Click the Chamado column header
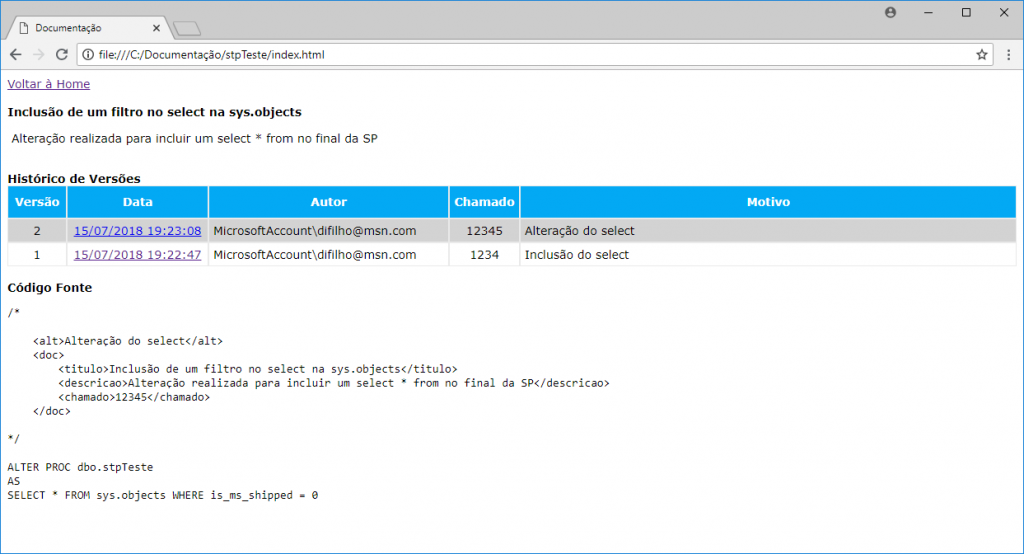This screenshot has width=1024, height=554. point(484,202)
